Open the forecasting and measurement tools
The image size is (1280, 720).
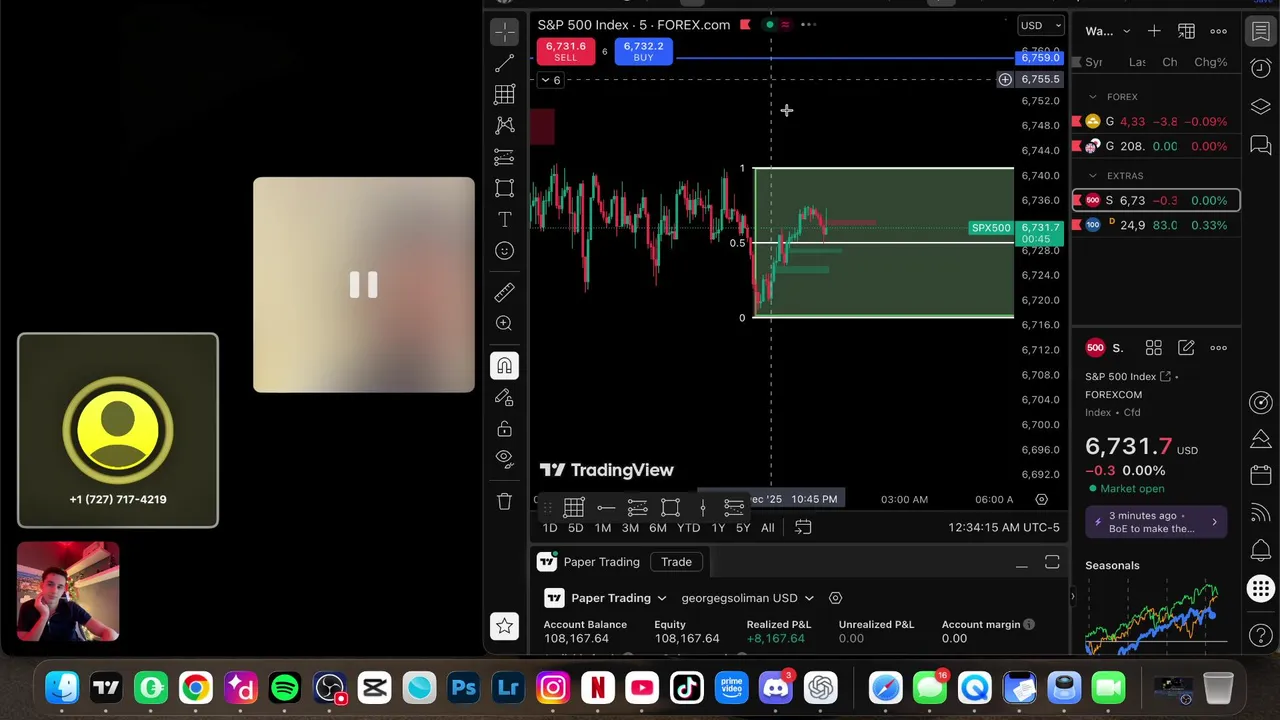coord(504,157)
